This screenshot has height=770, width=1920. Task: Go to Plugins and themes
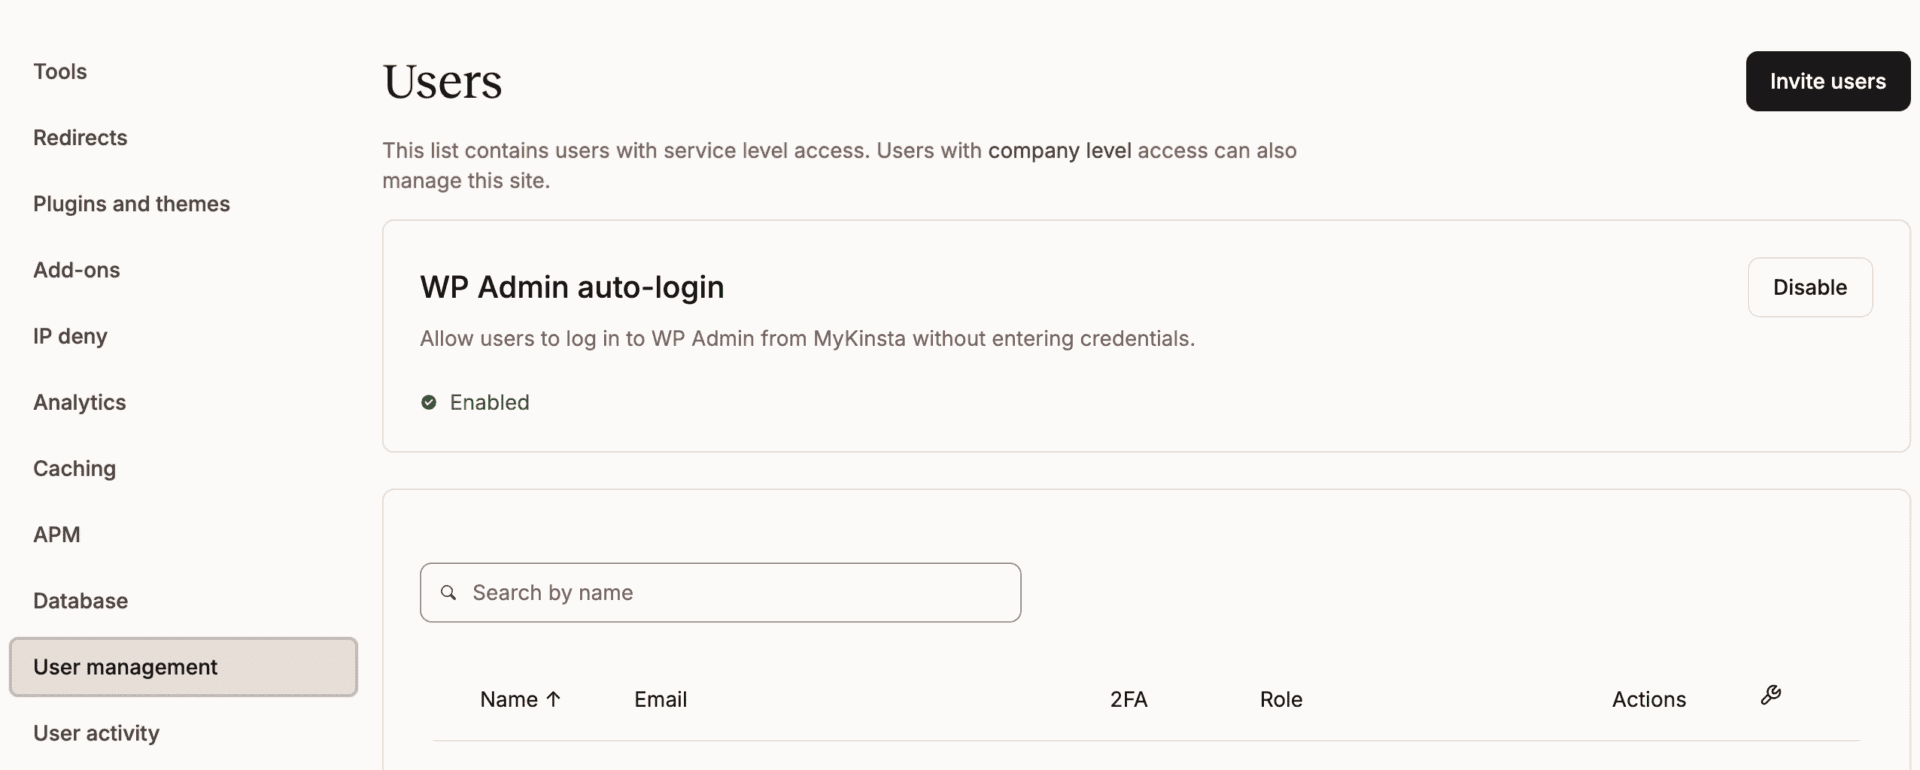coord(131,203)
